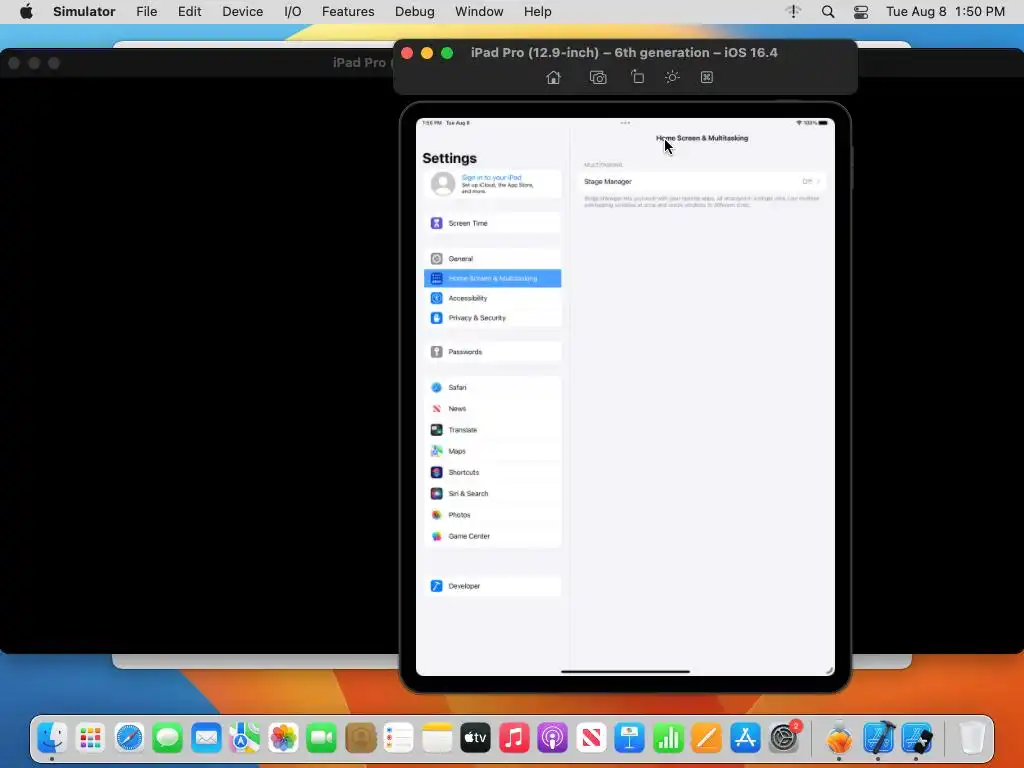Open App Store from the Dock
This screenshot has height=768, width=1024.
(745, 738)
